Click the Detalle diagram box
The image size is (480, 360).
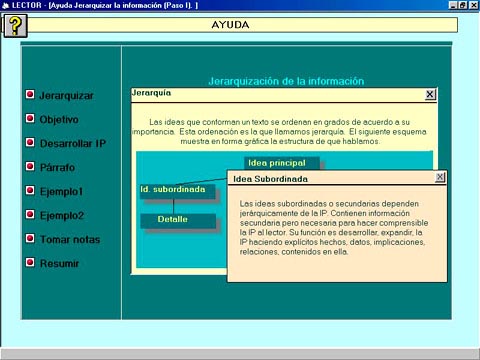tap(178, 220)
